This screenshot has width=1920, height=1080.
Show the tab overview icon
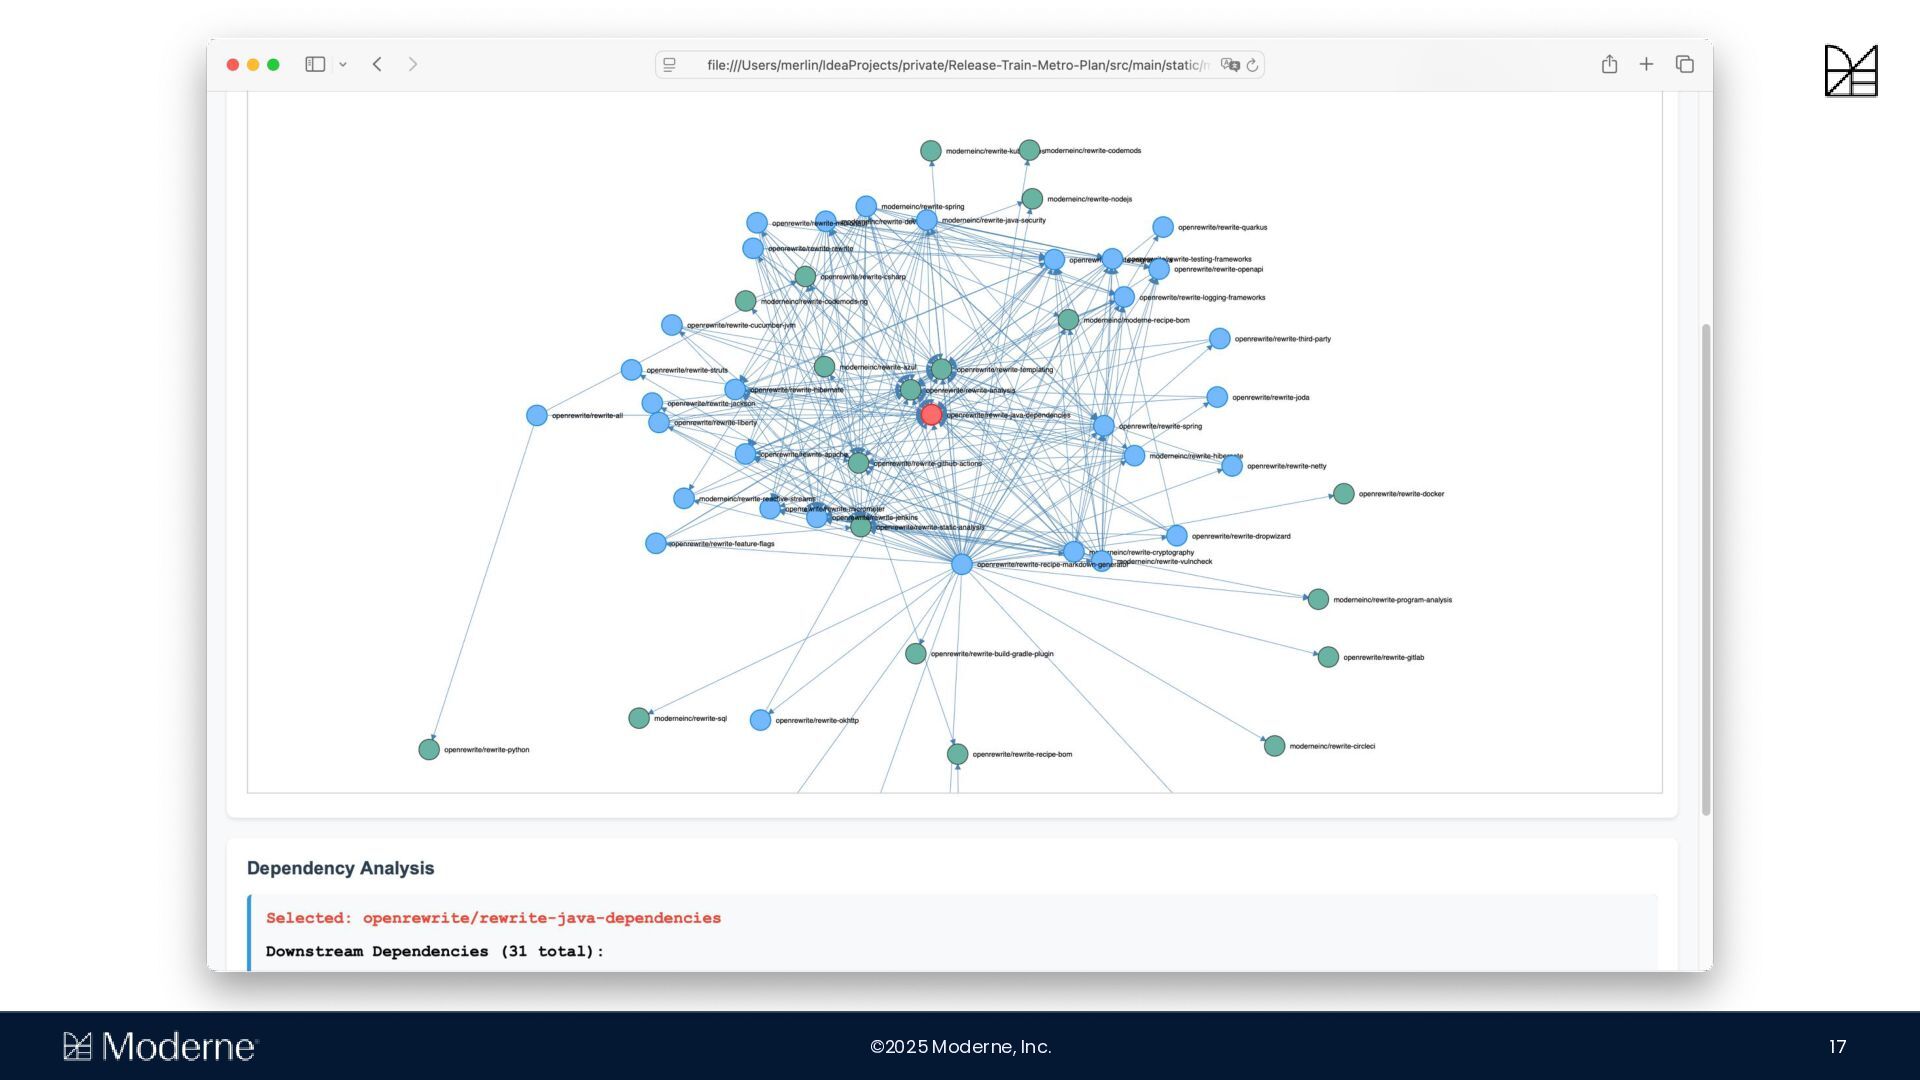pos(1685,64)
